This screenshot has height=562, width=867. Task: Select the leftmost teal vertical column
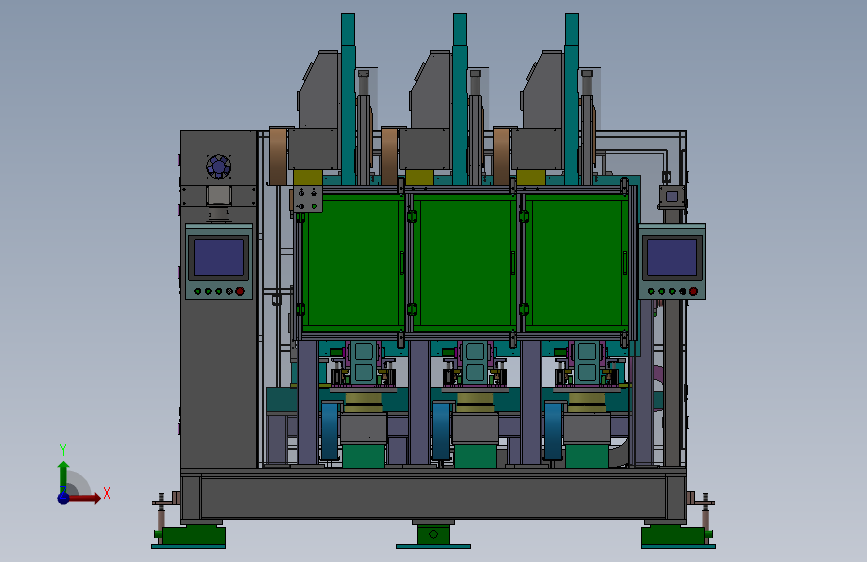coord(348,99)
